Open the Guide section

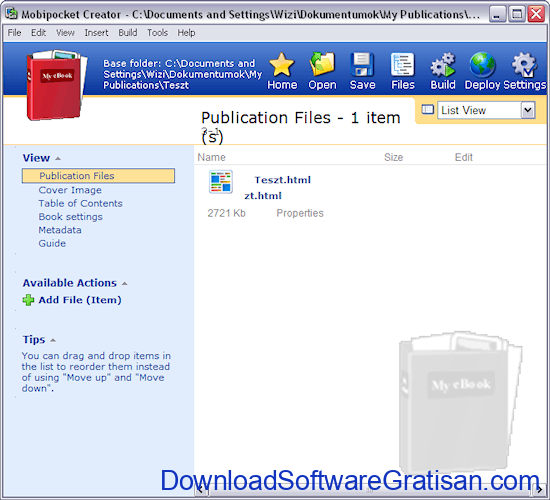(52, 244)
